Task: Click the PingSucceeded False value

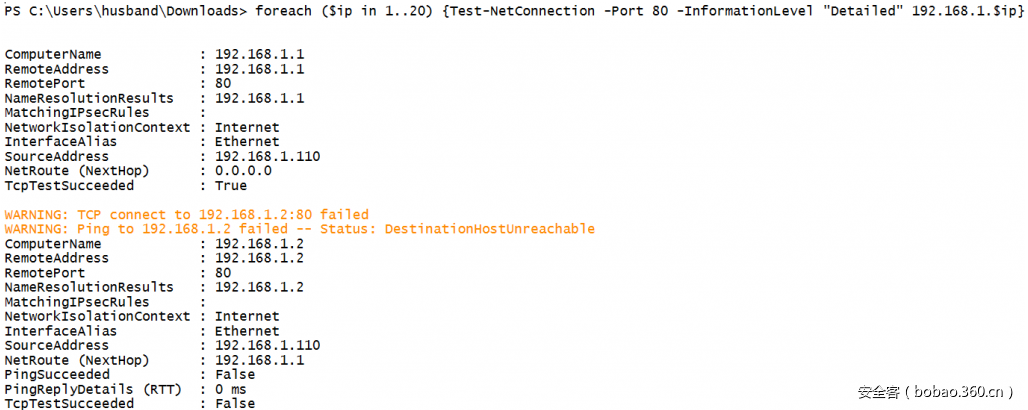Action: pos(235,375)
